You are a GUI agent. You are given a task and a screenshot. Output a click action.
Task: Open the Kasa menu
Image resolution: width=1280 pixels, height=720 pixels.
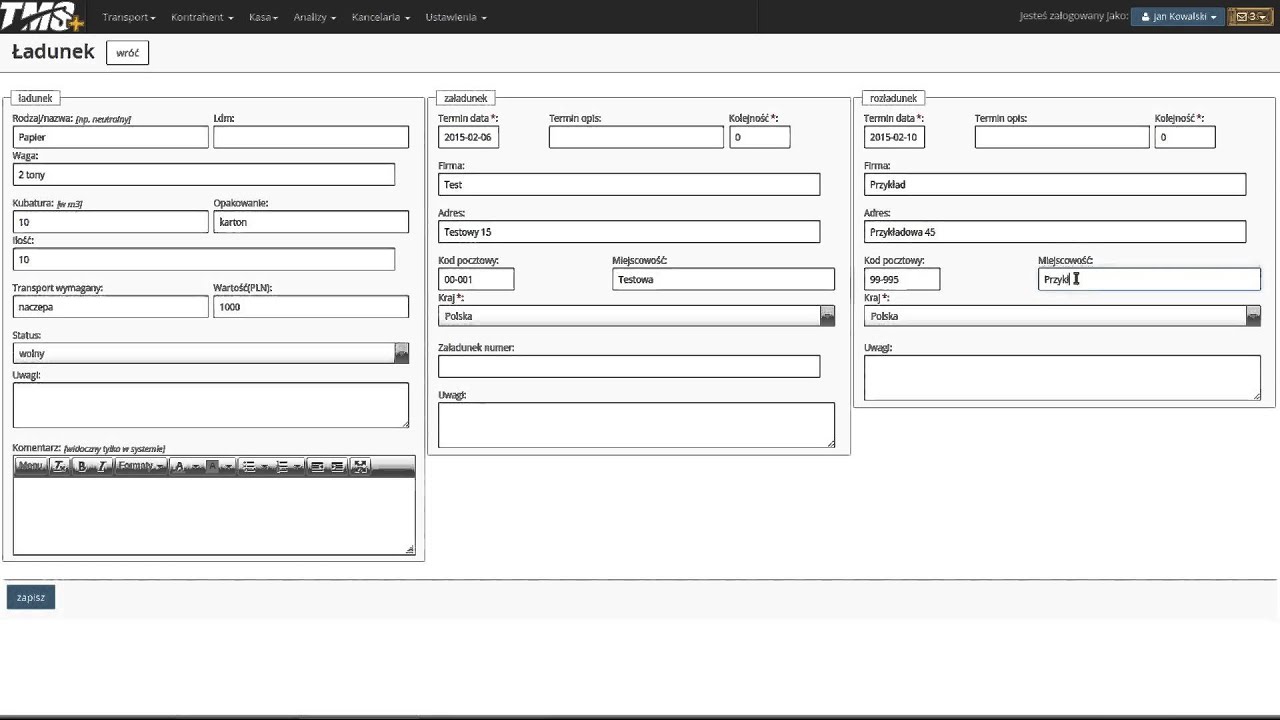(264, 17)
